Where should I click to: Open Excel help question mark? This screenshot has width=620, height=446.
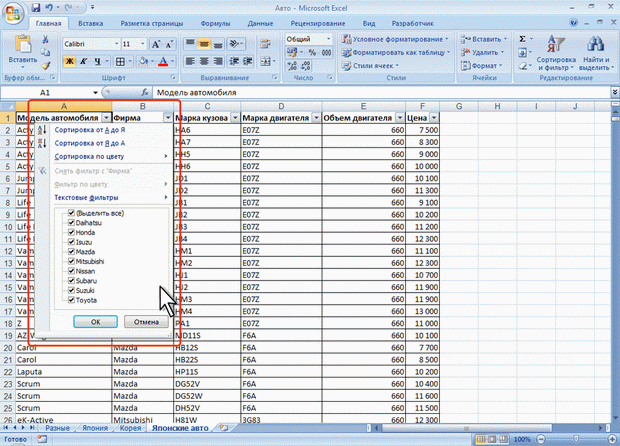[574, 23]
